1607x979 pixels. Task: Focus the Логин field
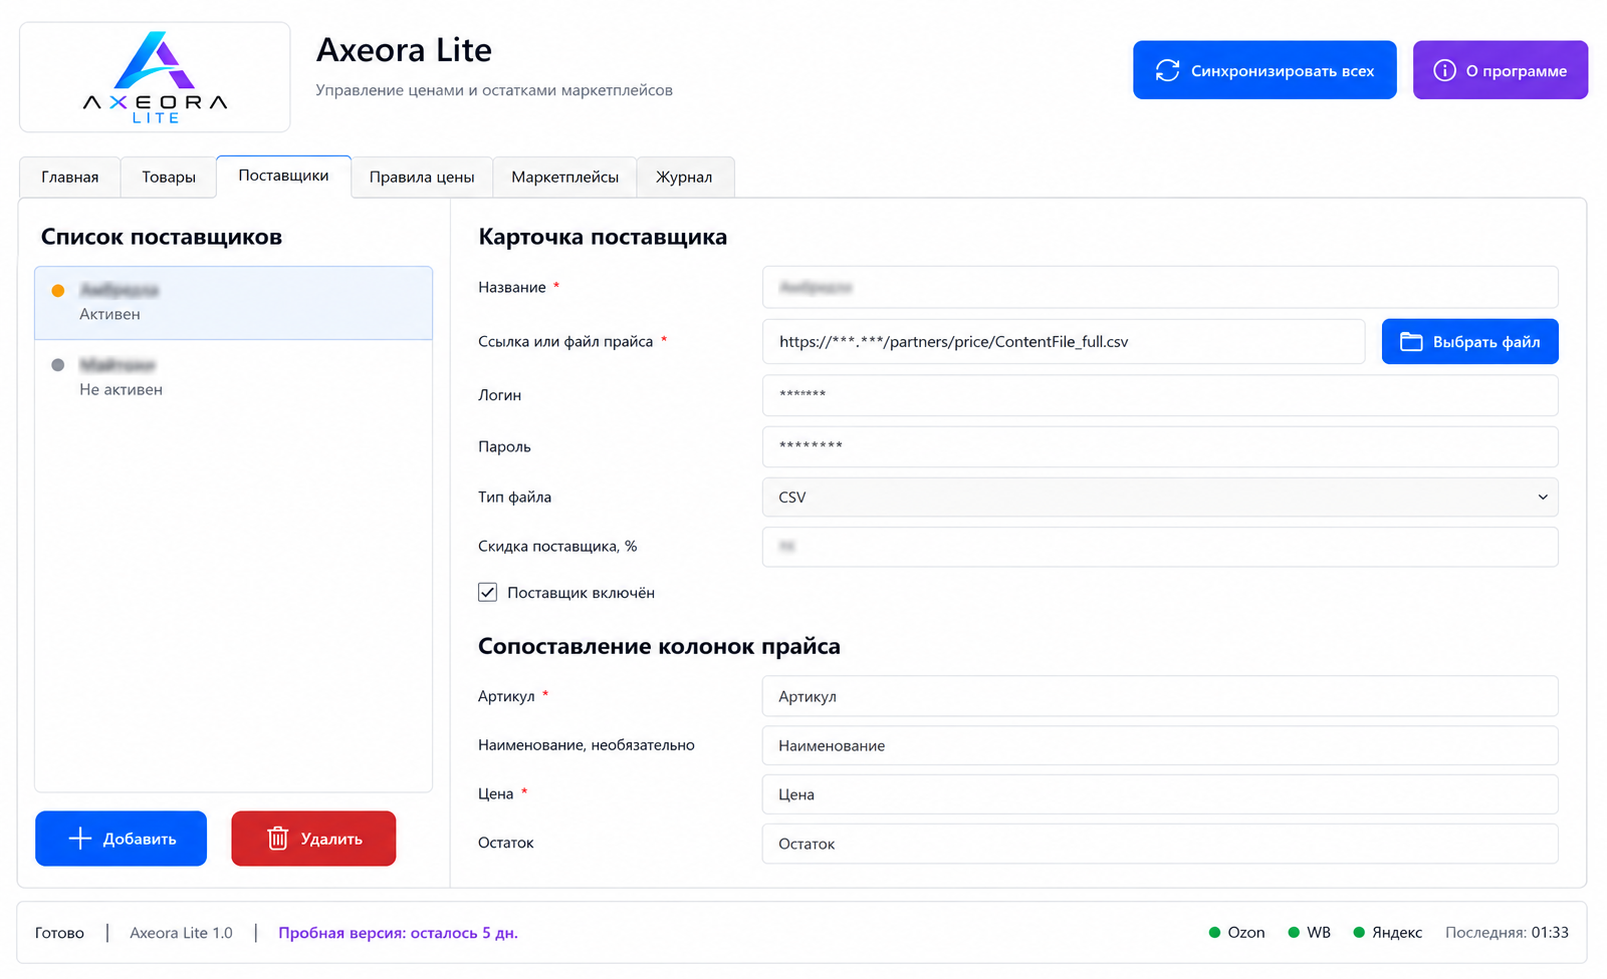pyautogui.click(x=1160, y=395)
